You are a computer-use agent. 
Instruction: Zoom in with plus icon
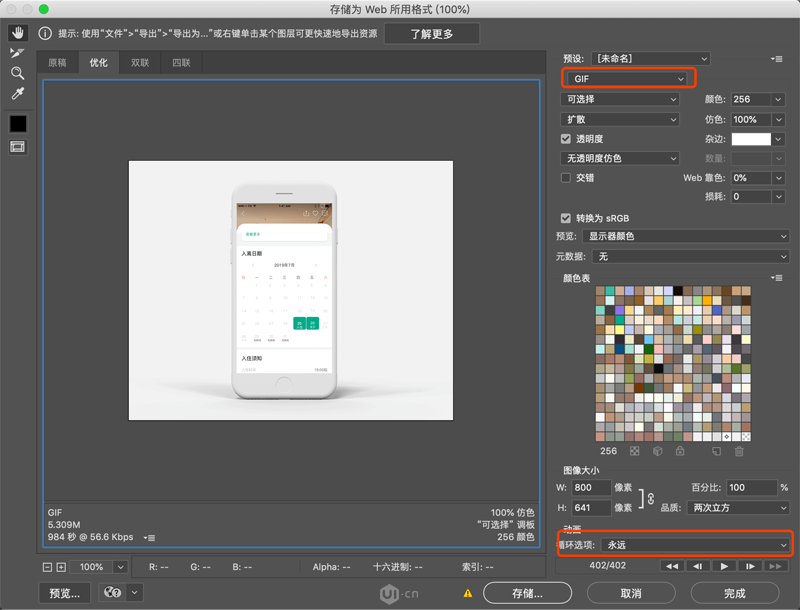pyautogui.click(x=61, y=567)
